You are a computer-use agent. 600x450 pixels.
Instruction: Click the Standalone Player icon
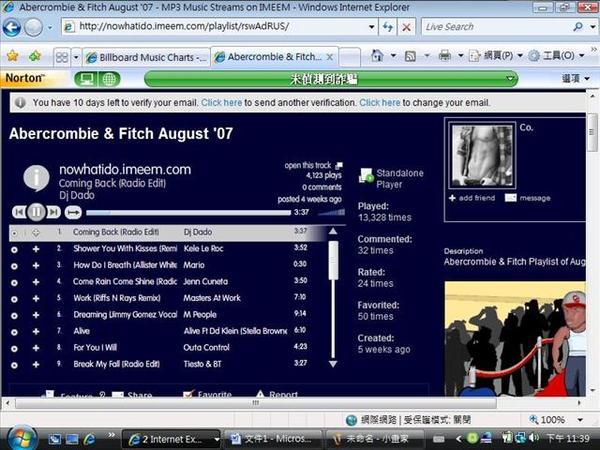(x=366, y=176)
